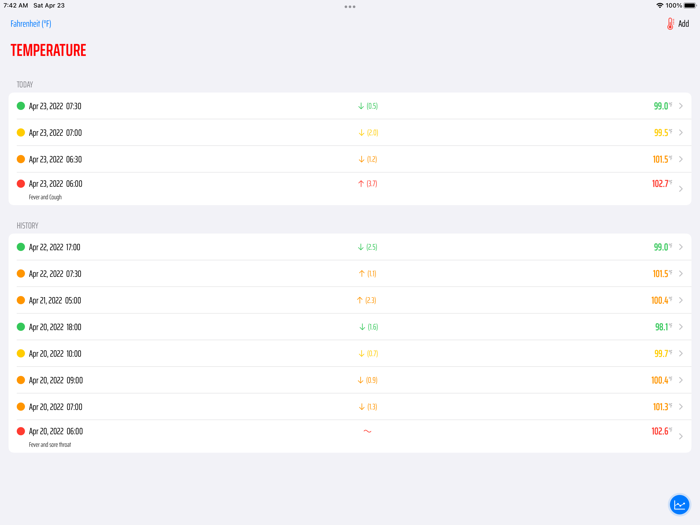The width and height of the screenshot is (700, 525).
Task: Click the yellow dot for Apr 20 10:00
Action: click(x=21, y=354)
